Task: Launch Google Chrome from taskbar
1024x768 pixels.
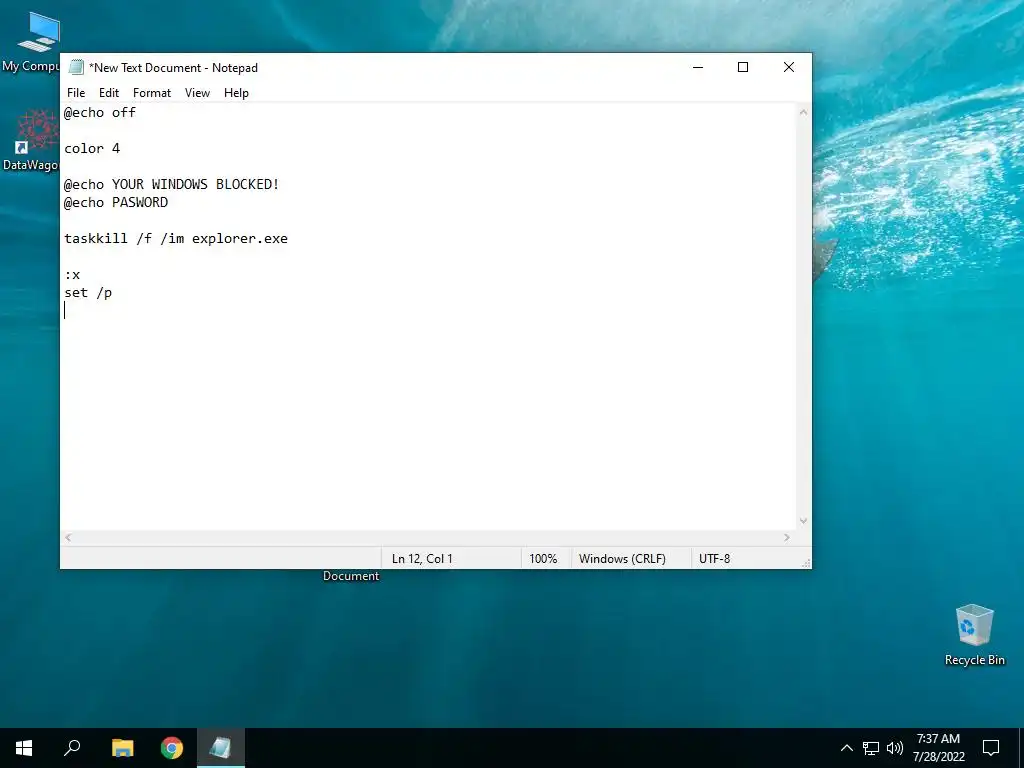Action: (x=172, y=748)
